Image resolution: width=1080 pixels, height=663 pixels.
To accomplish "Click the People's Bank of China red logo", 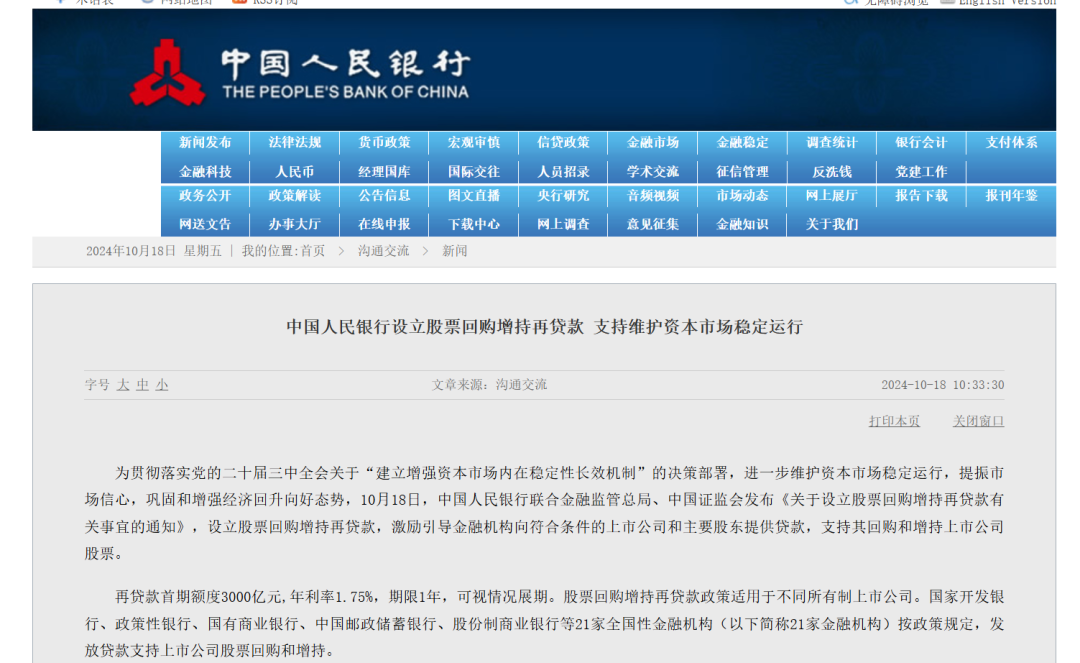I will 167,72.
